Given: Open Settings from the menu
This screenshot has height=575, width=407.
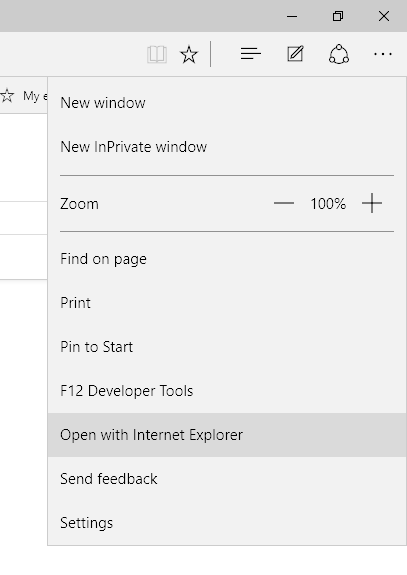Looking at the screenshot, I should tap(227, 523).
